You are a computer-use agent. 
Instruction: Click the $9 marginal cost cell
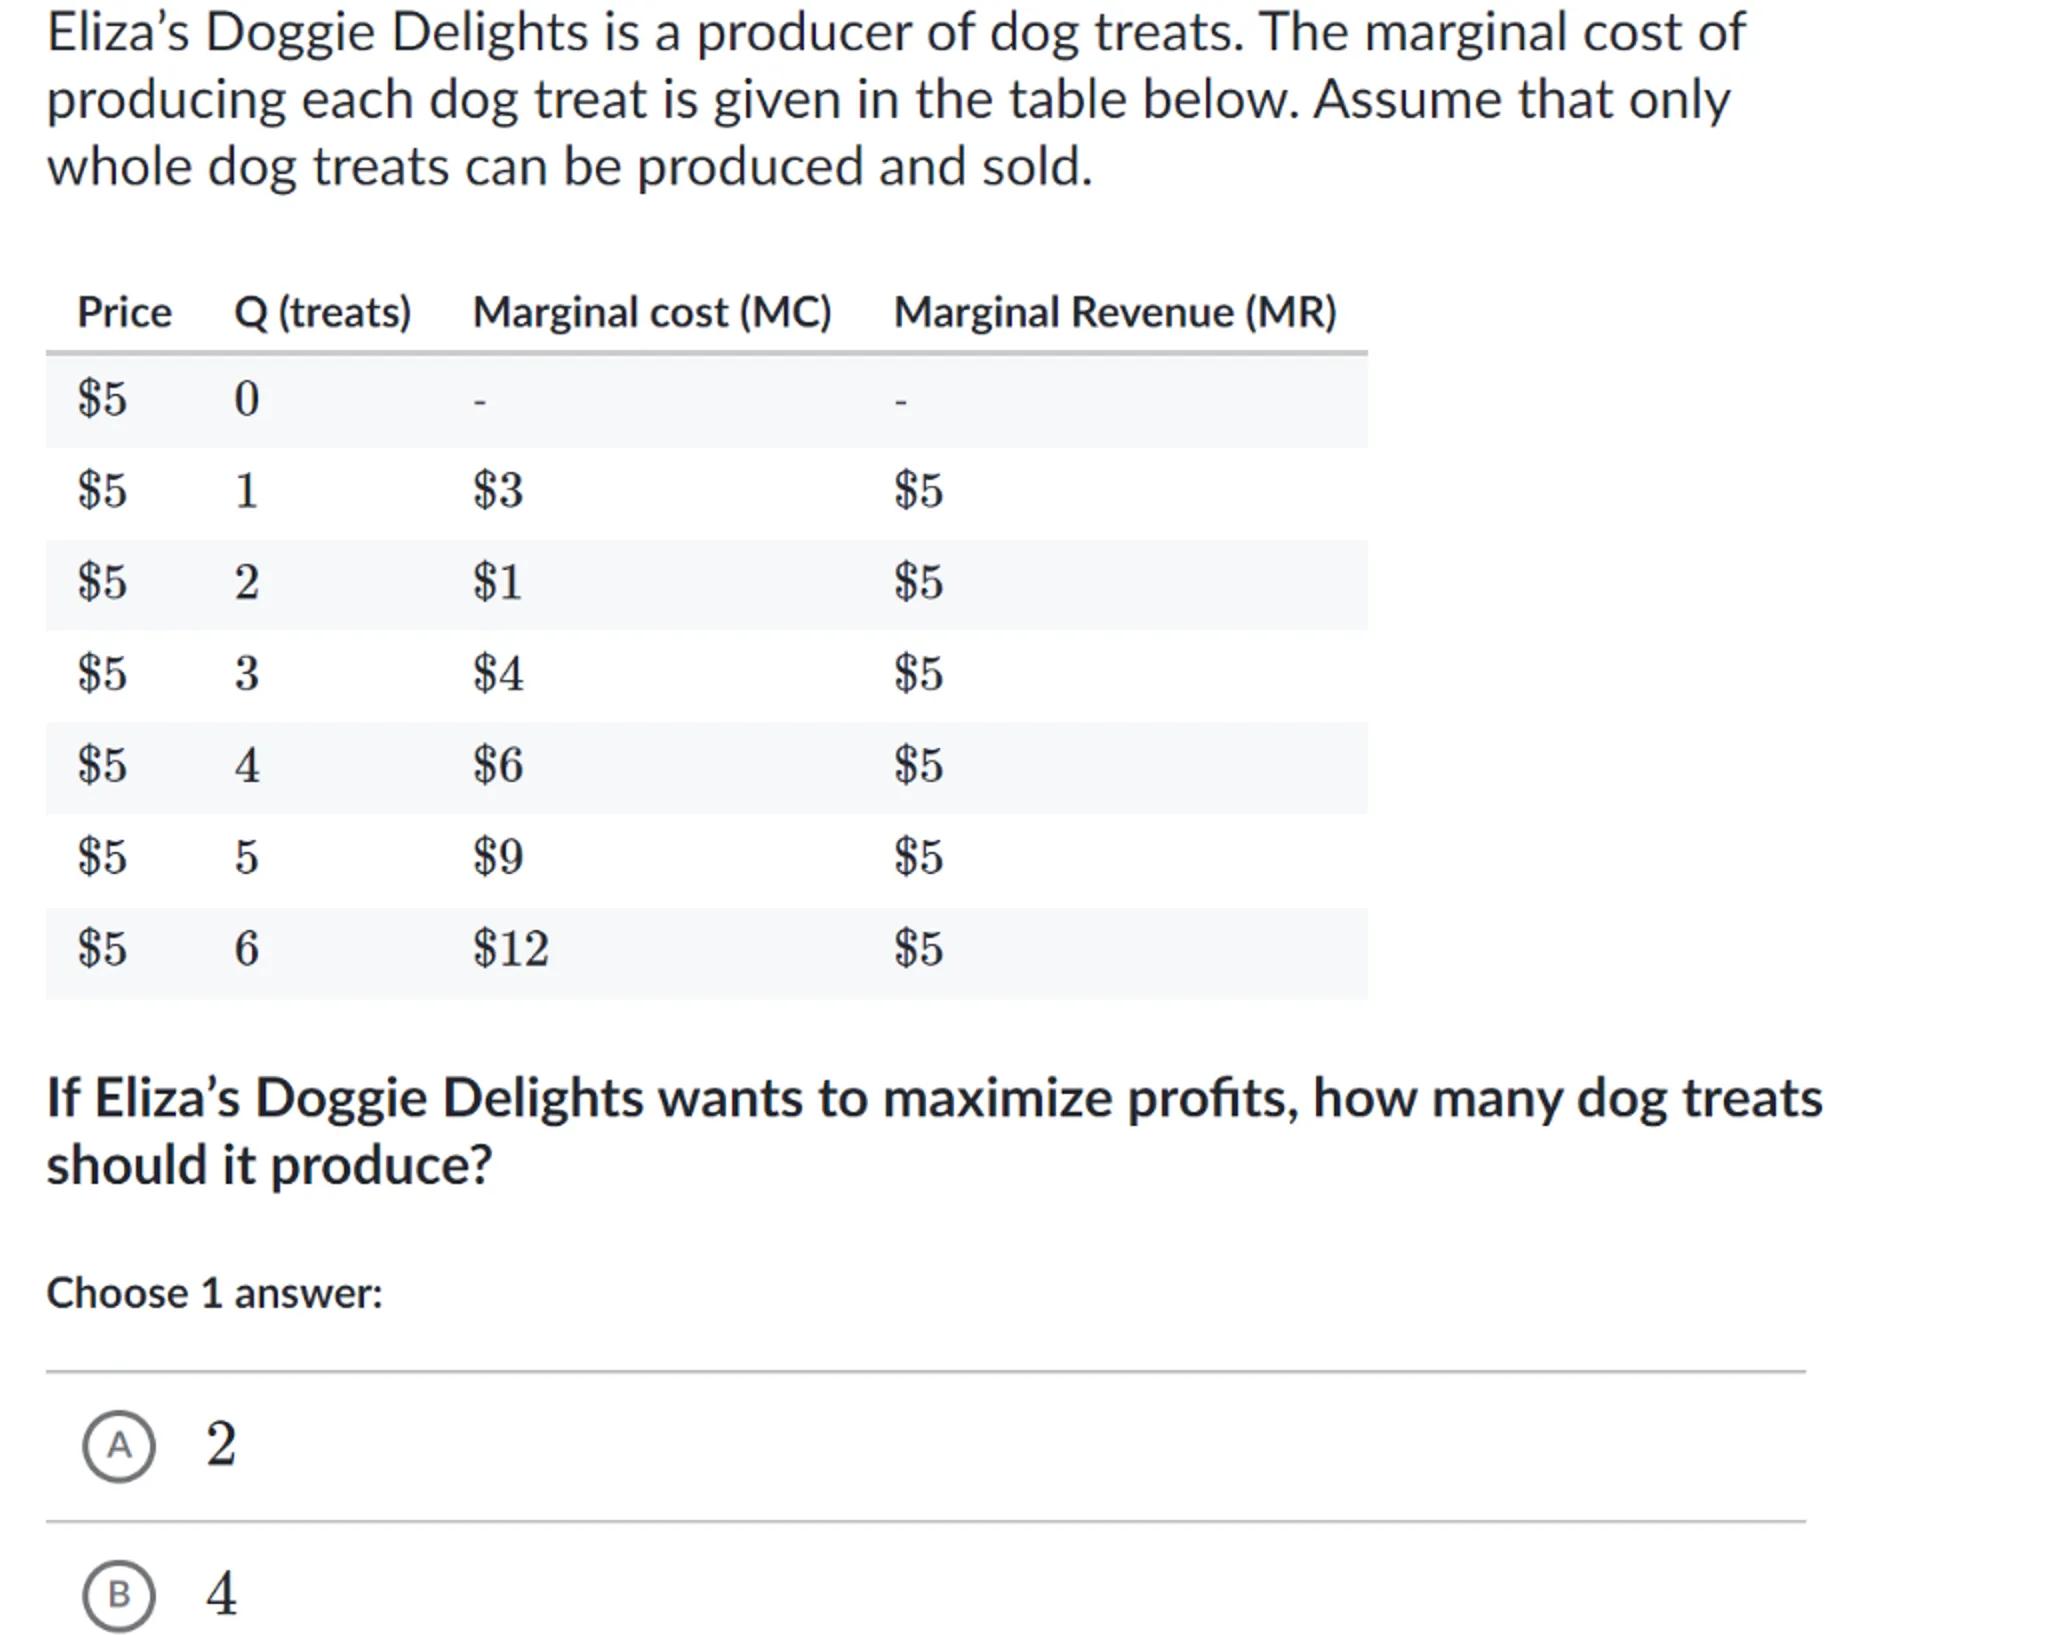[x=498, y=857]
